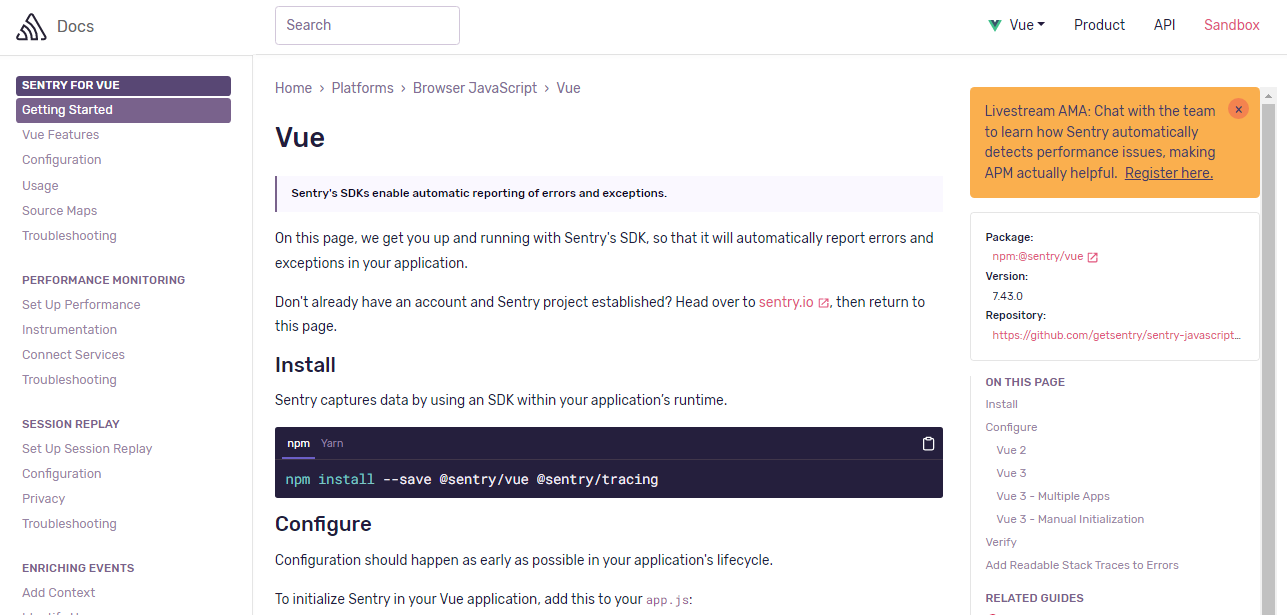Jump to Add Readable Stack Traces to Errors
This screenshot has height=615, width=1287.
(x=1082, y=566)
